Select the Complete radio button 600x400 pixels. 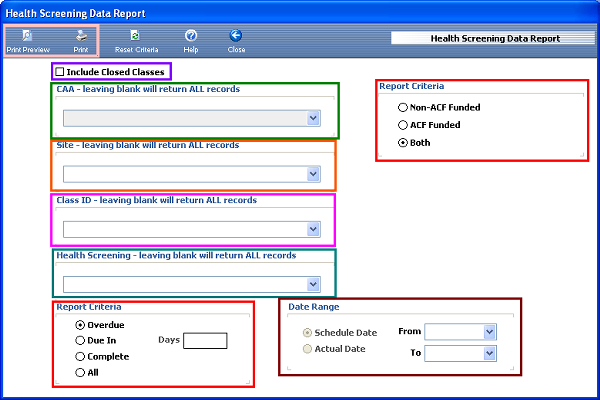click(80, 356)
